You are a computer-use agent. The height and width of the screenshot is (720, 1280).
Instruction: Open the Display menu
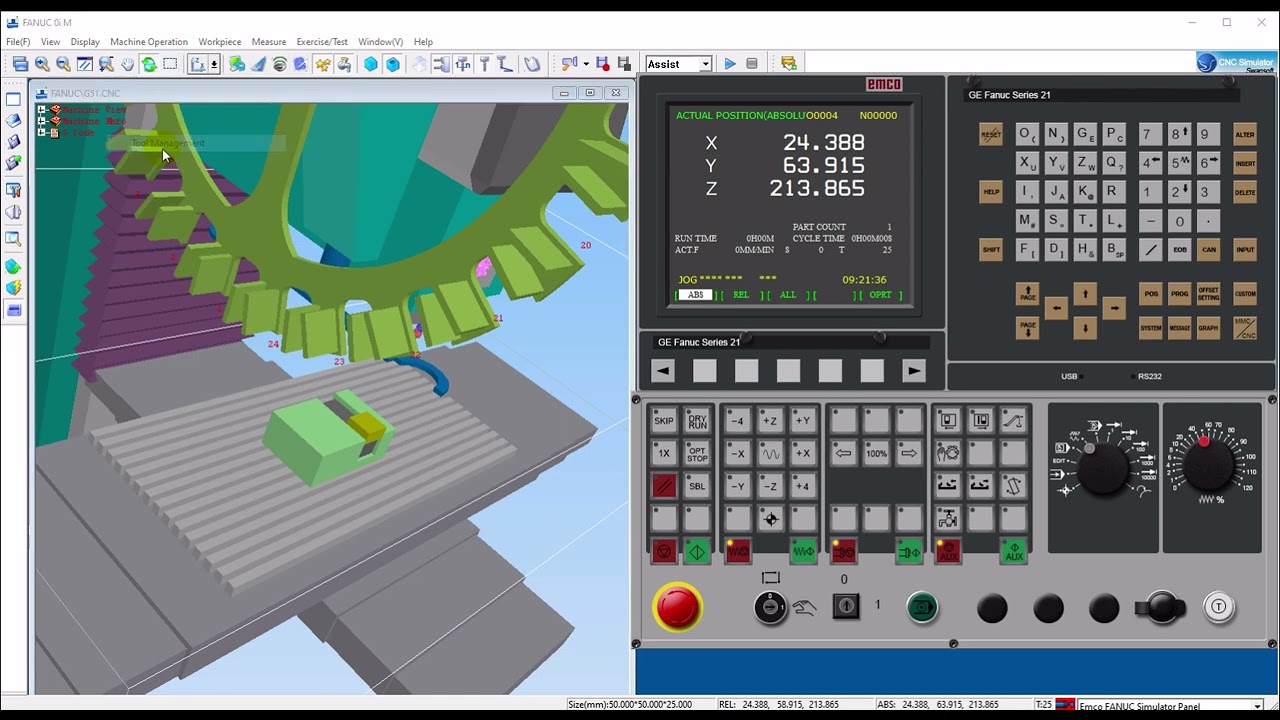(x=85, y=42)
